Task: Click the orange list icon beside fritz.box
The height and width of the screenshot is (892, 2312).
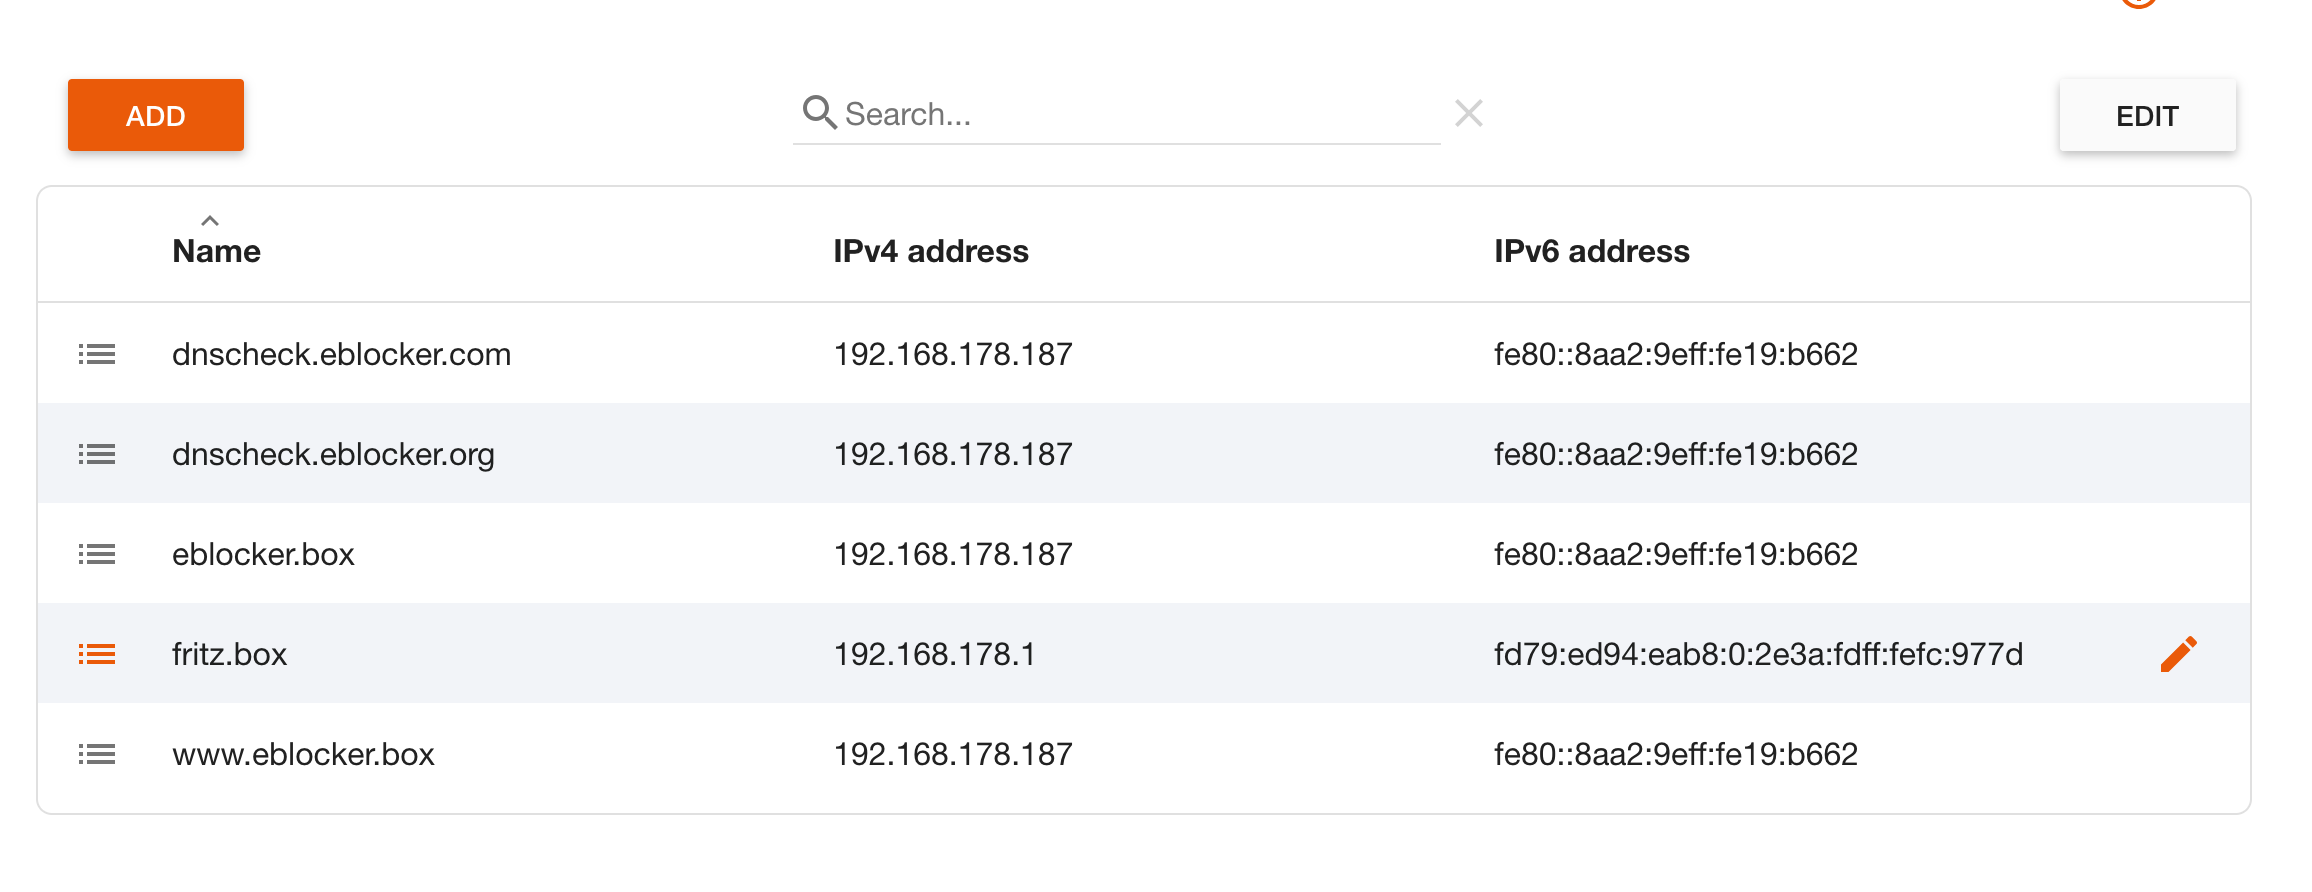Action: pos(97,654)
